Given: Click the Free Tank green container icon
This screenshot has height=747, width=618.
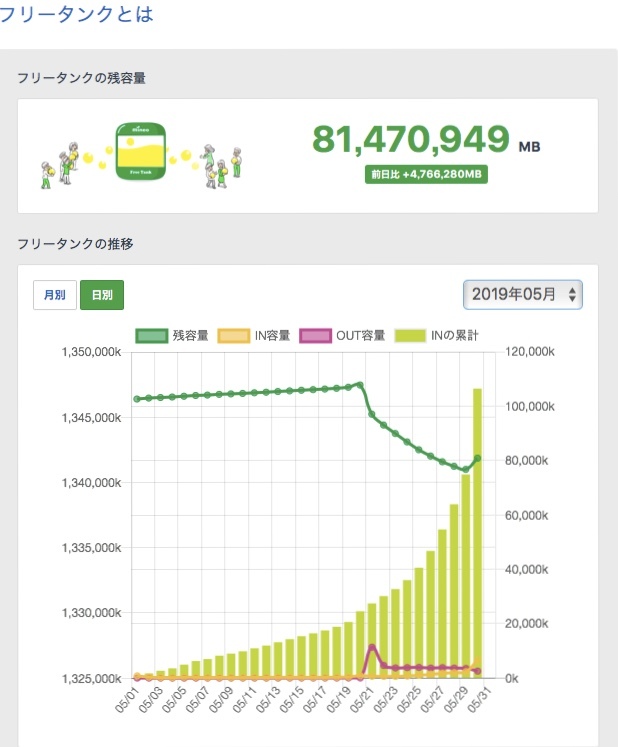Looking at the screenshot, I should click(138, 154).
